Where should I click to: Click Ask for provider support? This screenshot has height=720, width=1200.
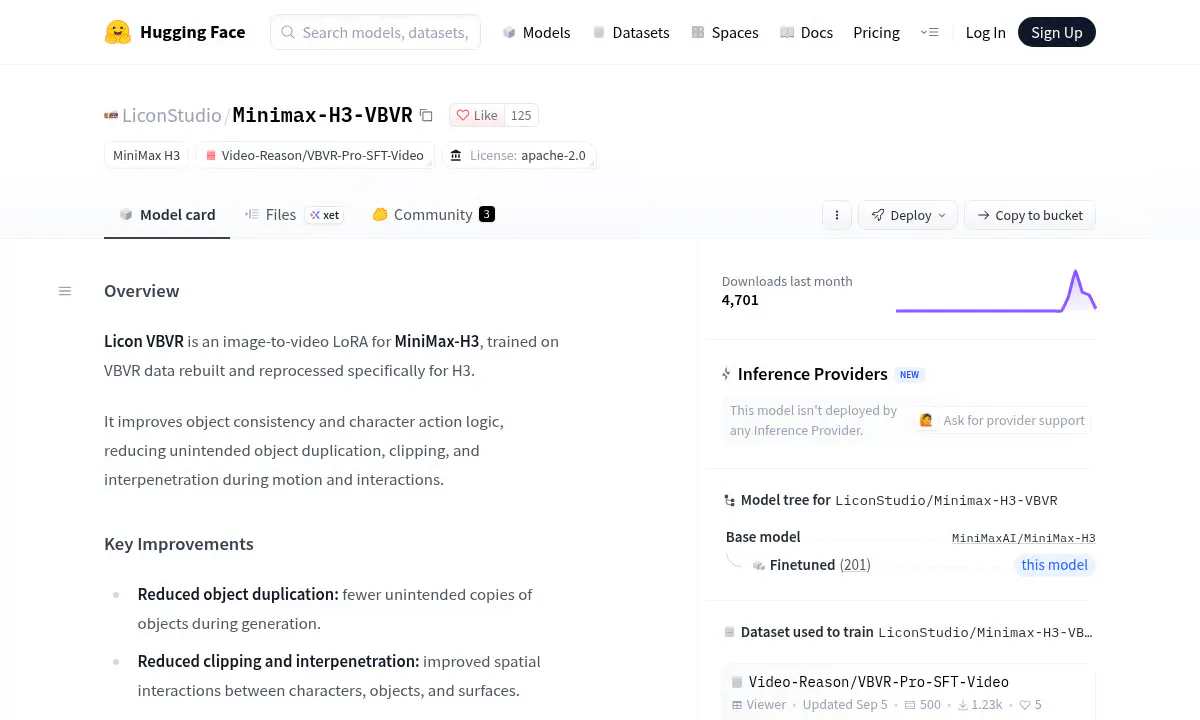[1002, 420]
